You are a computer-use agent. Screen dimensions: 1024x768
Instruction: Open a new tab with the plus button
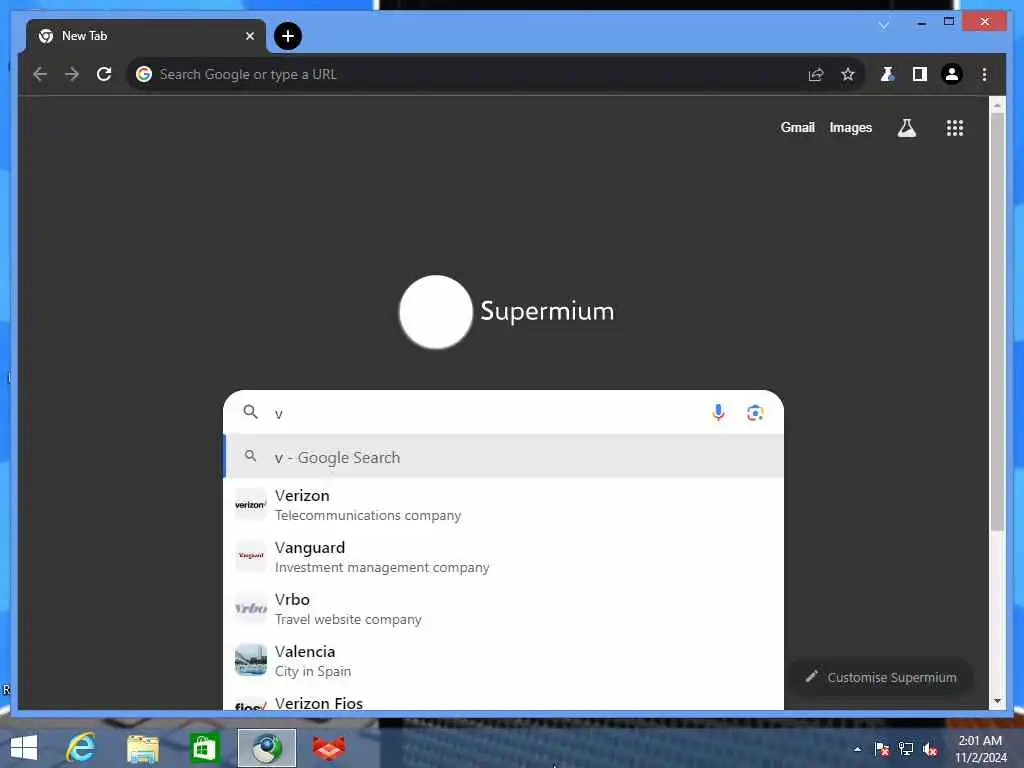point(288,36)
